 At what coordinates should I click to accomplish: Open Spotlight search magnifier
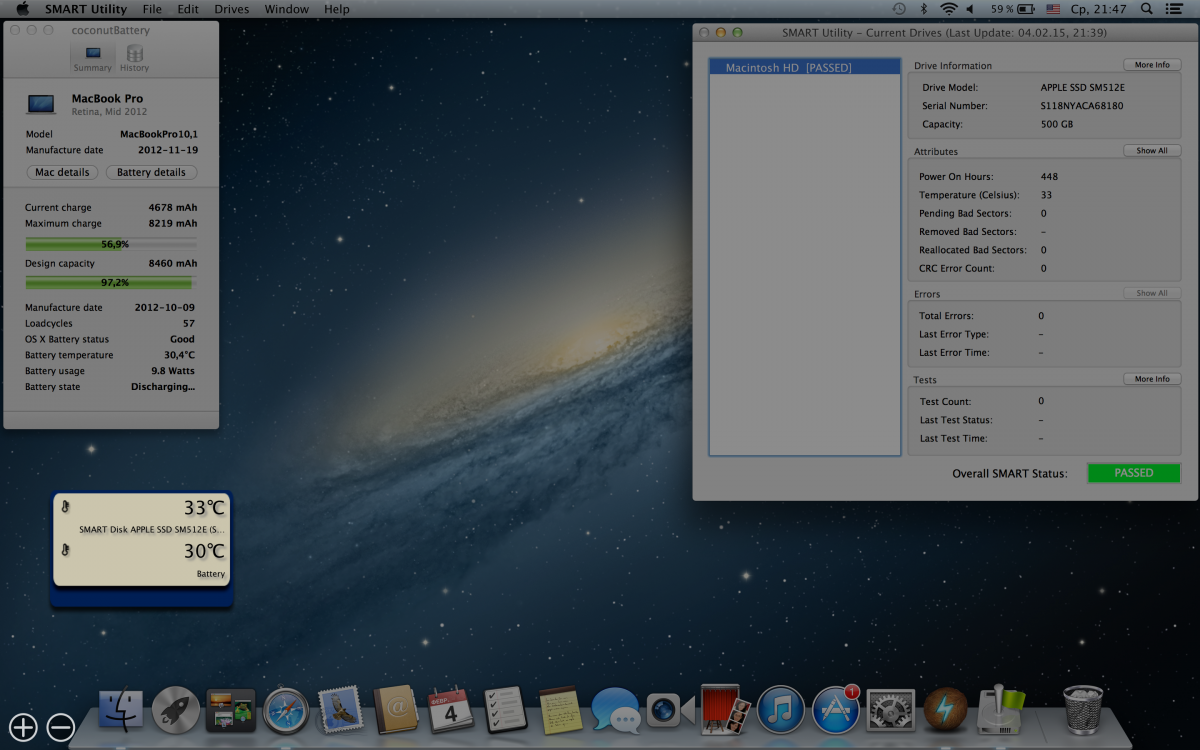(1146, 9)
